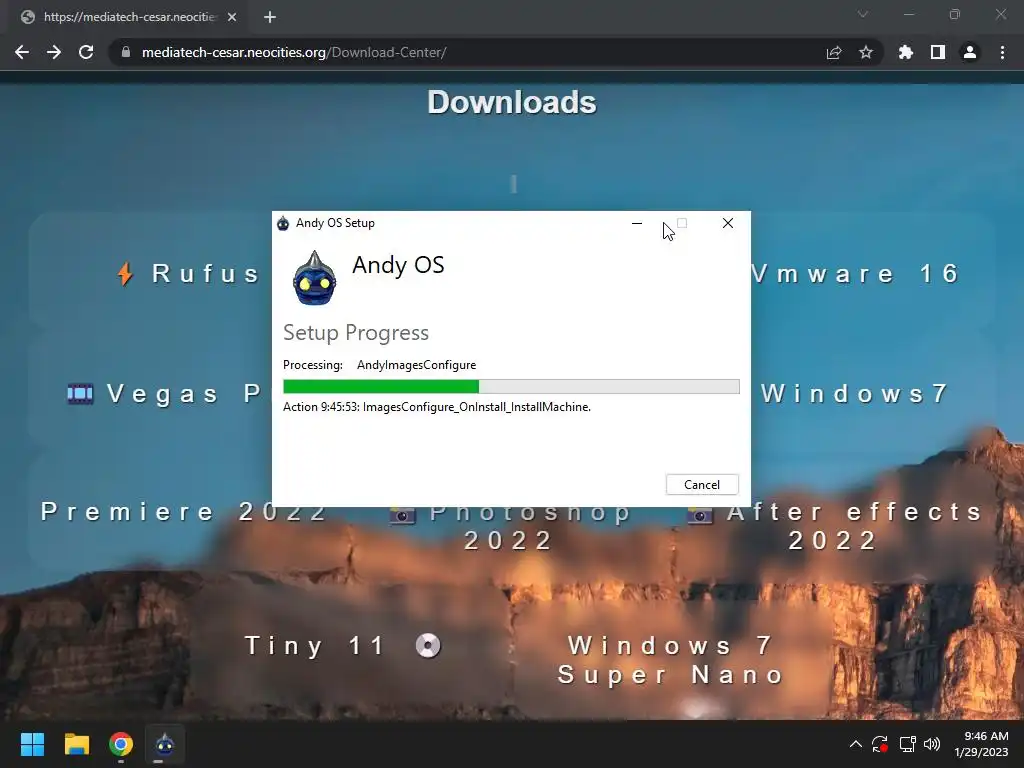
Task: Close the Andy OS Setup dialog
Action: coord(728,223)
